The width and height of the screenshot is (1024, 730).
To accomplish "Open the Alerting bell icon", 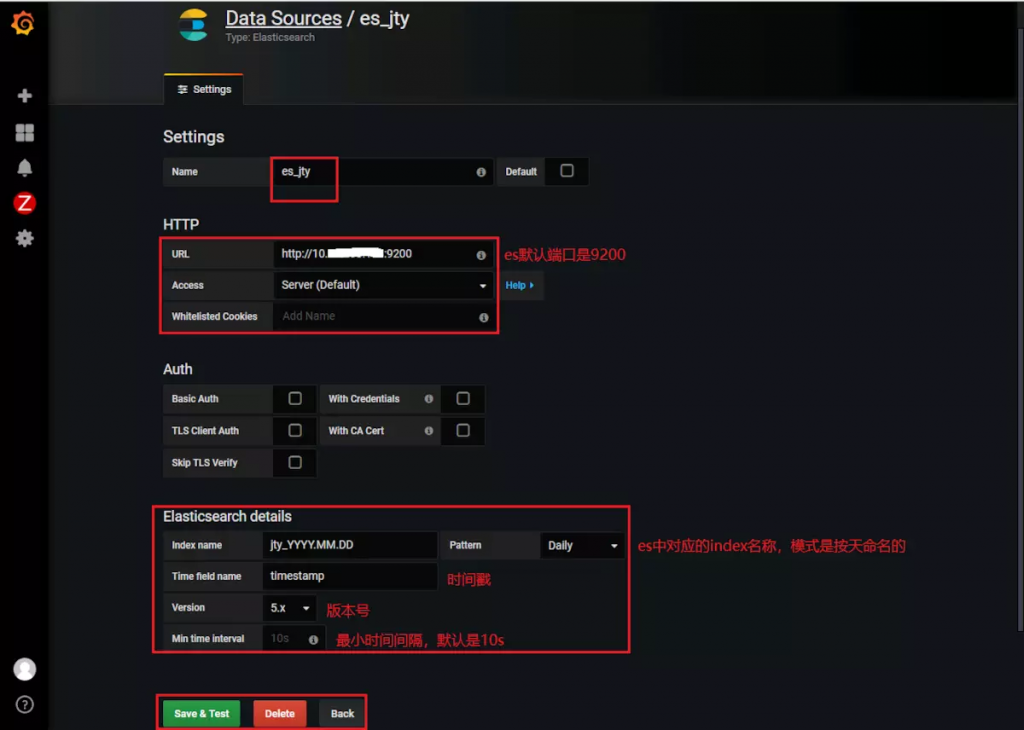I will click(25, 168).
